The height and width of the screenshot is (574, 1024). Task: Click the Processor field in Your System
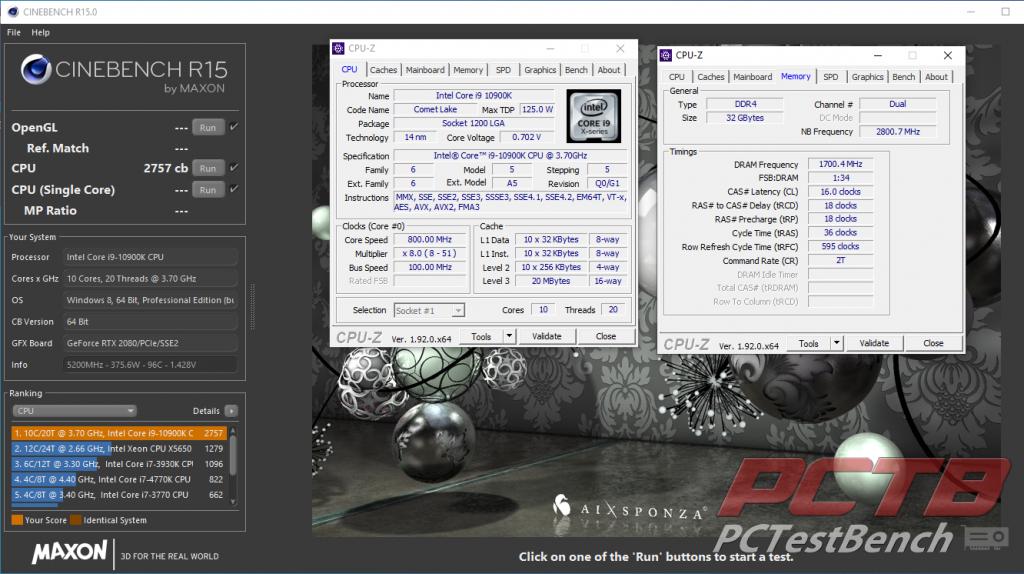[x=150, y=257]
